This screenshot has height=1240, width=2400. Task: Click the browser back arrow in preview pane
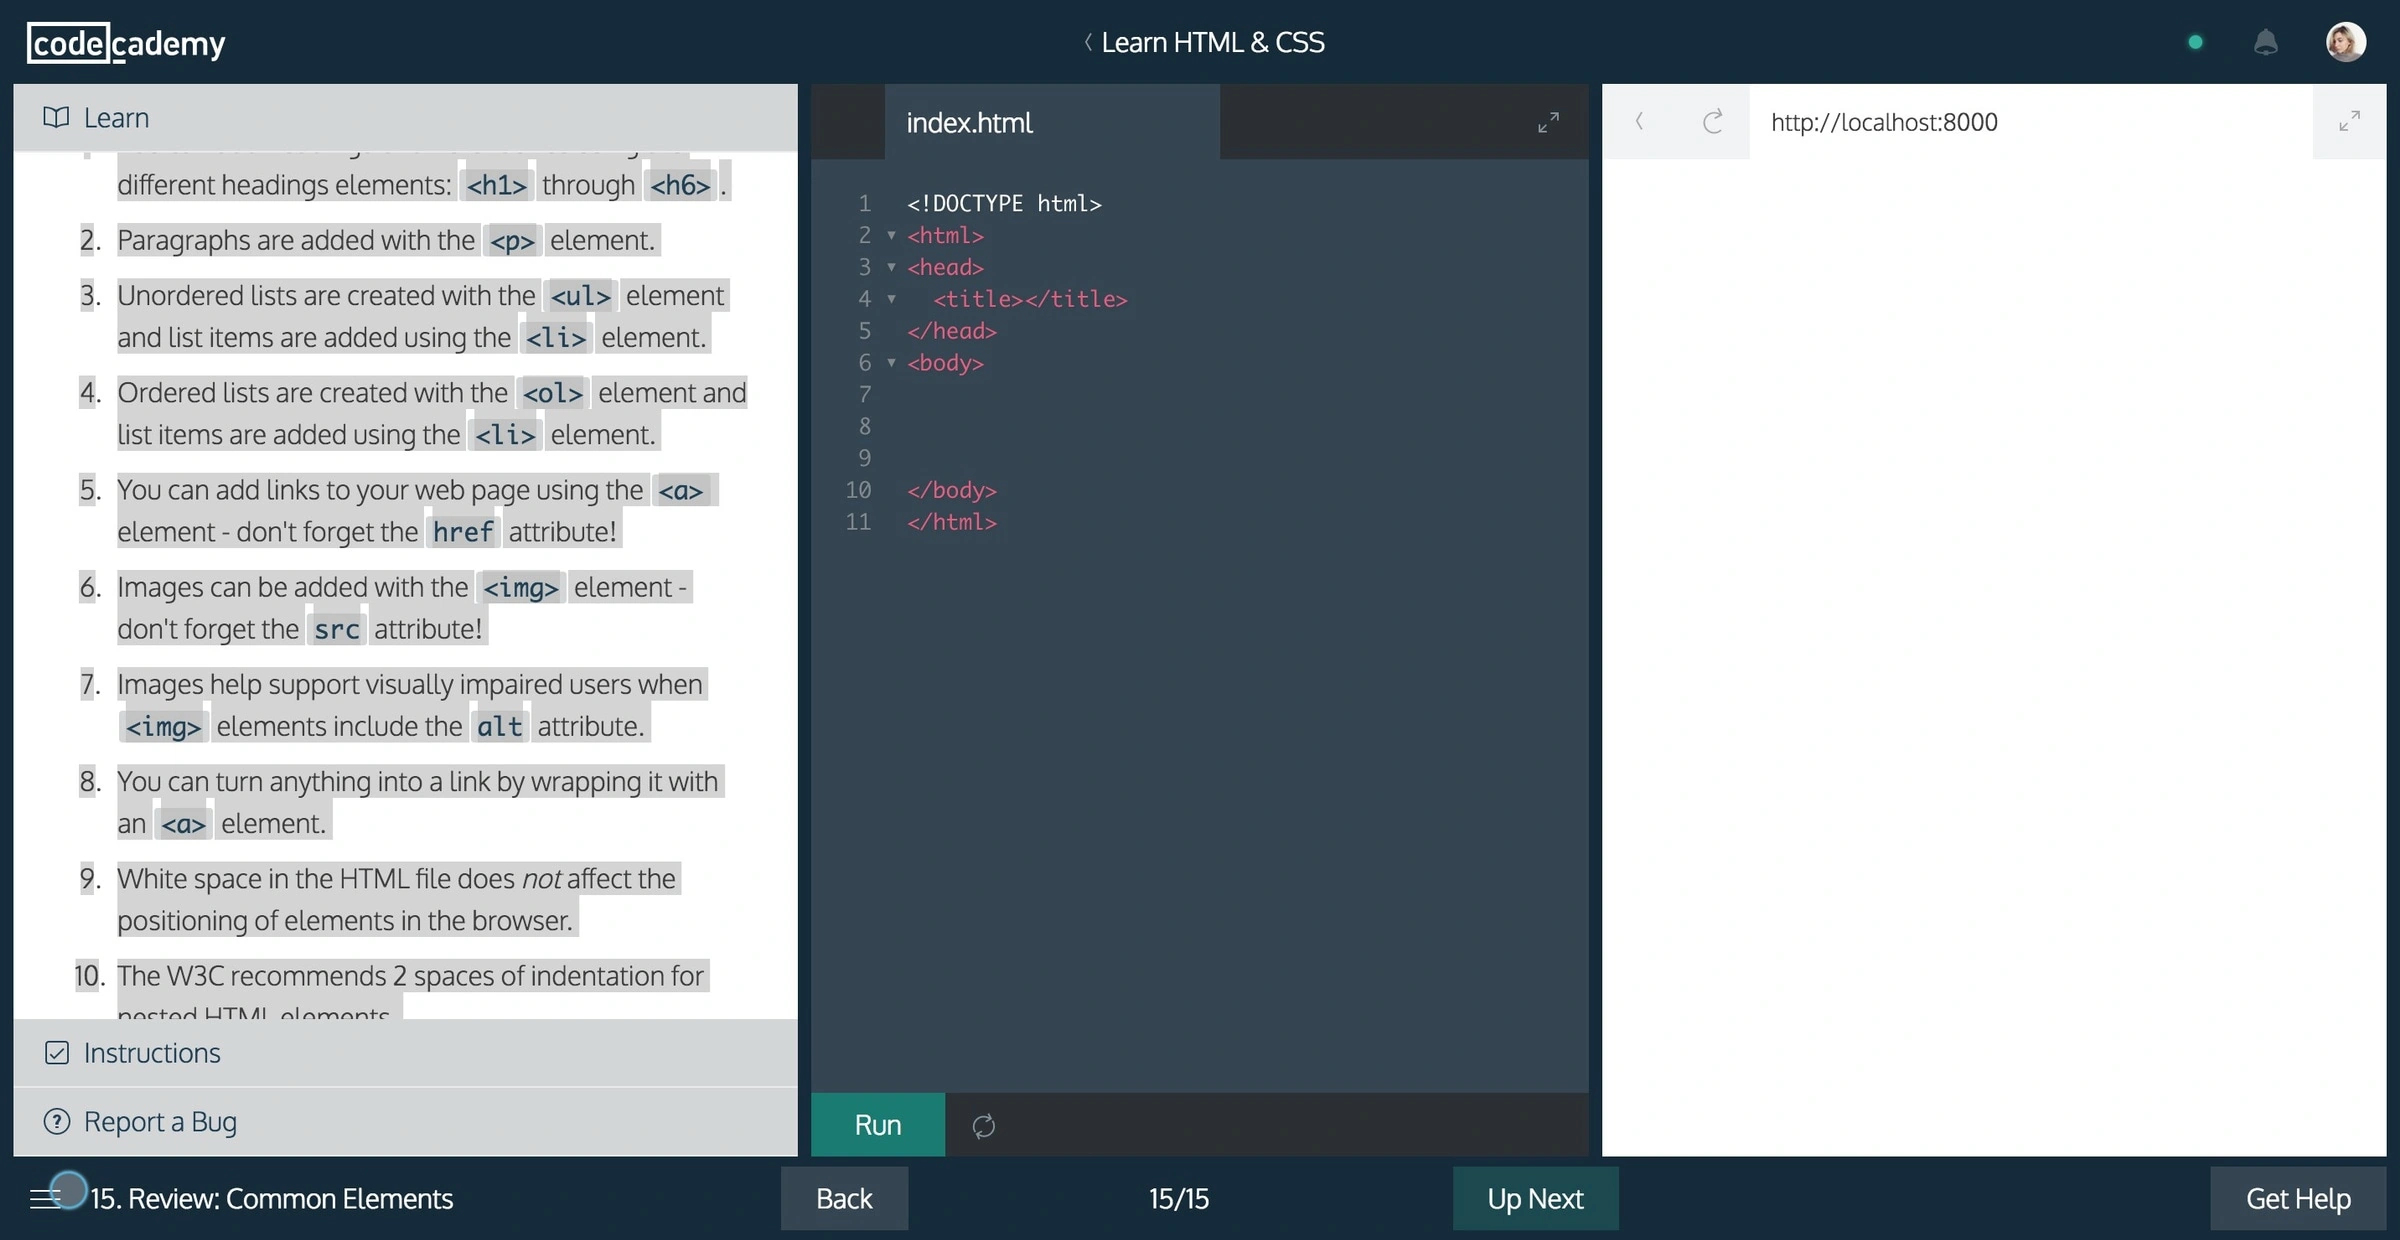click(x=1640, y=122)
